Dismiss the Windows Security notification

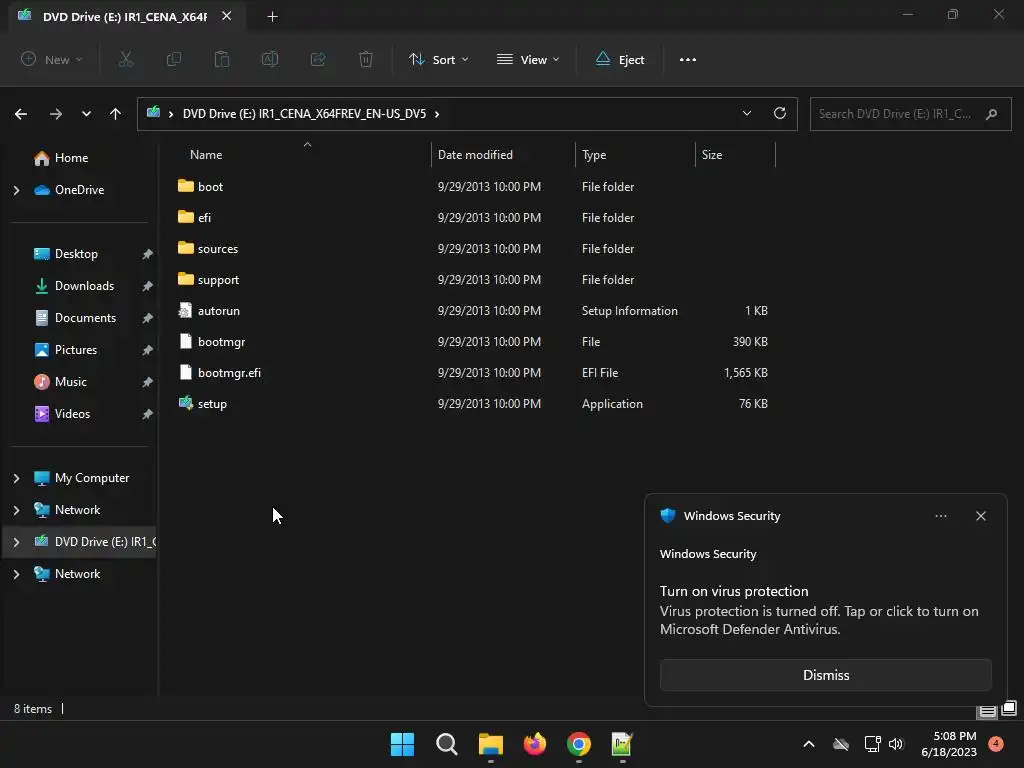[825, 675]
